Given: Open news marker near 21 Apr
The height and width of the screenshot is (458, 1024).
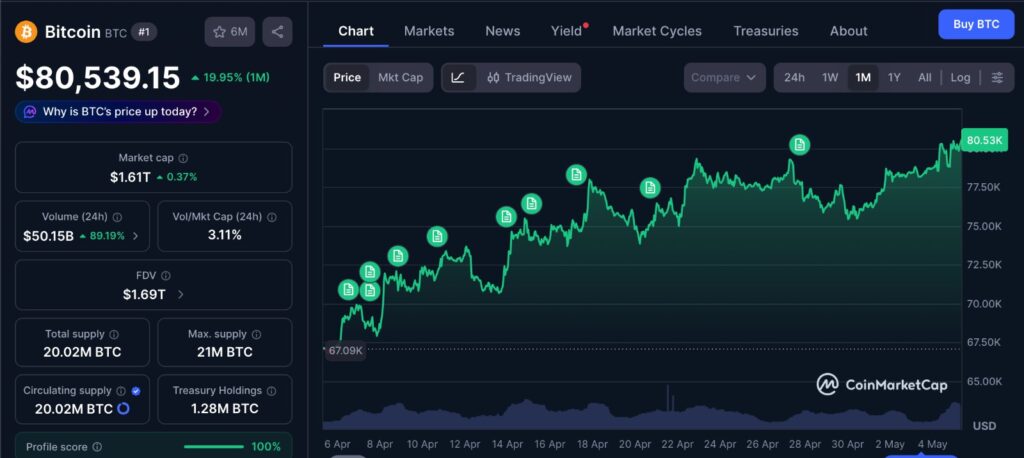Looking at the screenshot, I should [650, 188].
